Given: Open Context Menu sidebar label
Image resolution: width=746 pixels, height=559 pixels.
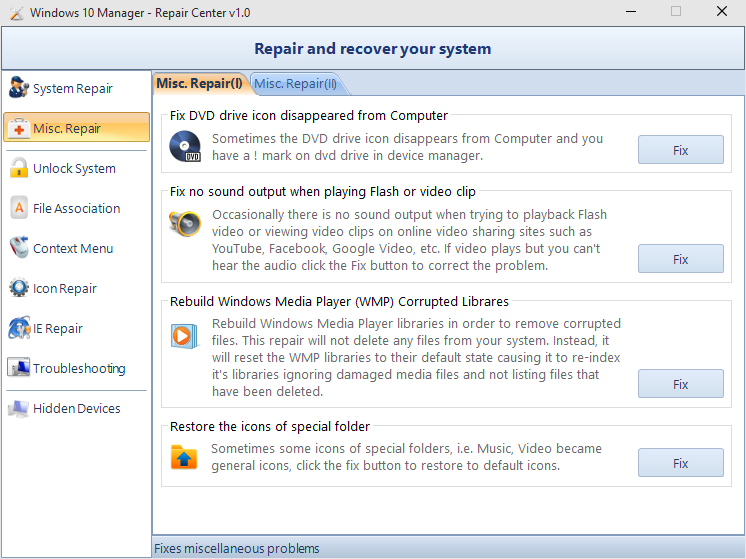Looking at the screenshot, I should [x=73, y=248].
